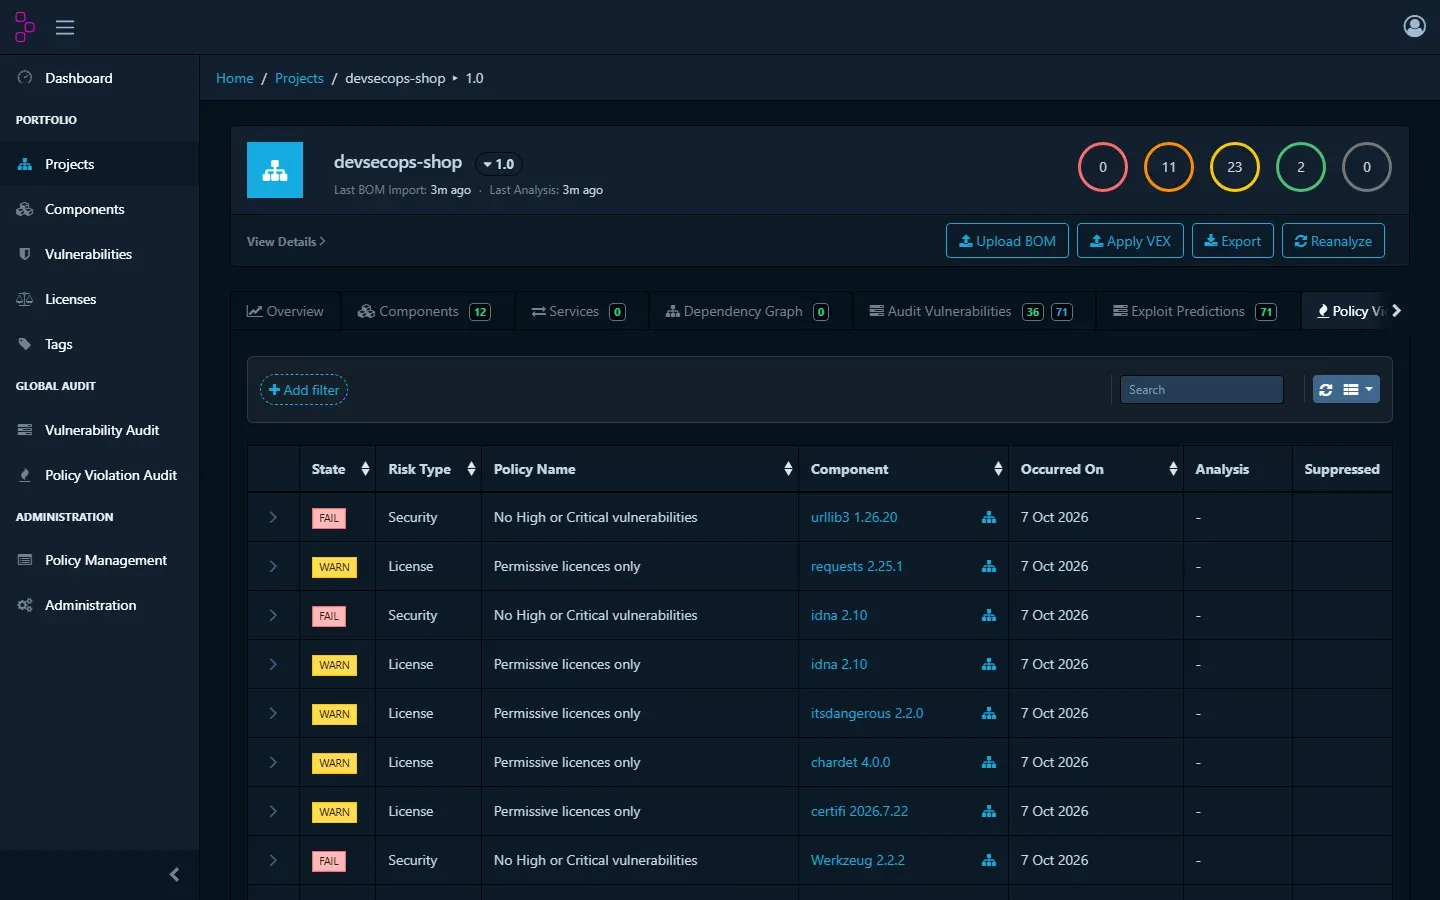Open the Projects breadcrumb link

click(x=299, y=78)
